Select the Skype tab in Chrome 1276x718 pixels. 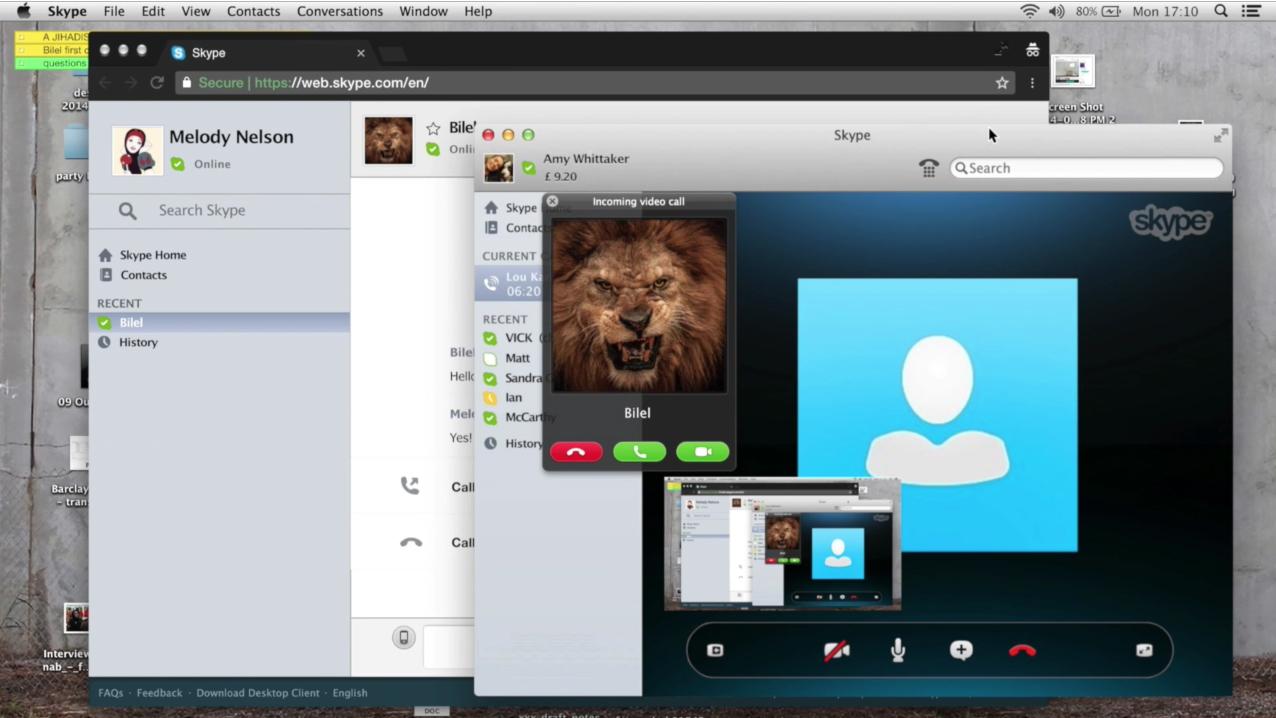tap(267, 53)
